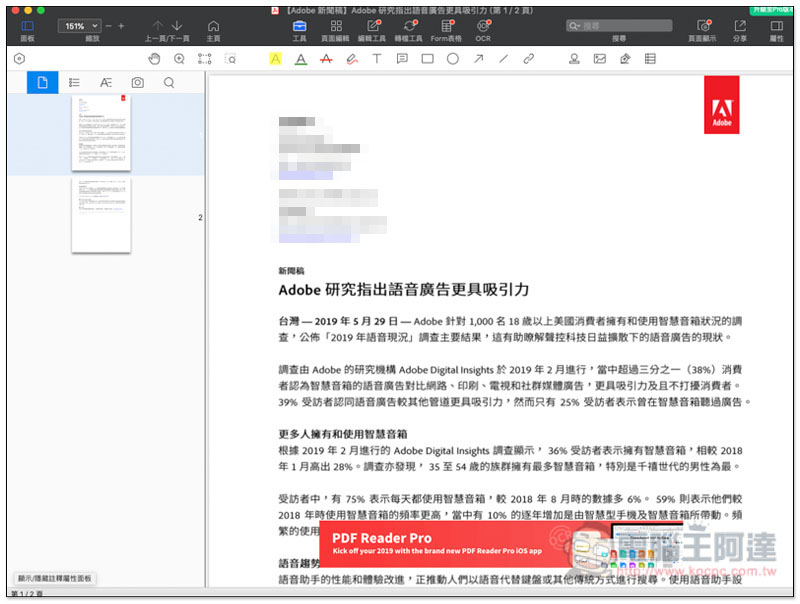
Task: Choose the circle shape tool
Action: [452, 59]
